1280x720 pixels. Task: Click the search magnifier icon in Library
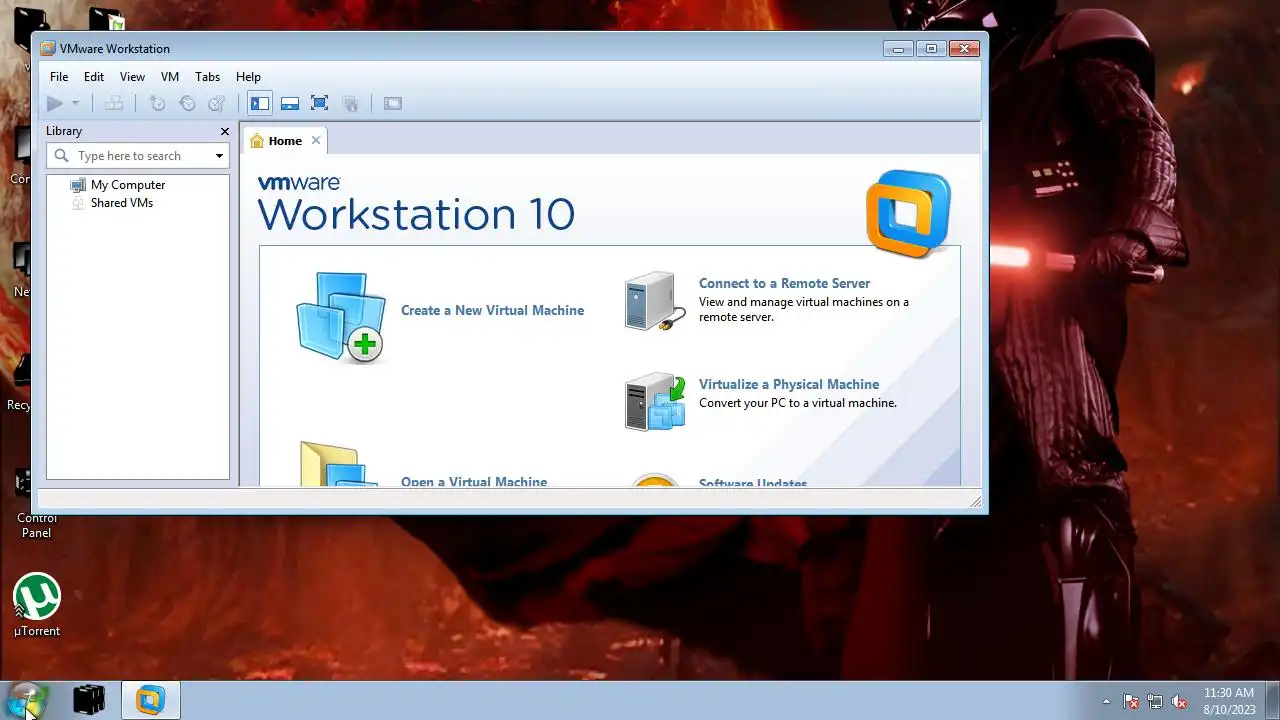pos(62,156)
